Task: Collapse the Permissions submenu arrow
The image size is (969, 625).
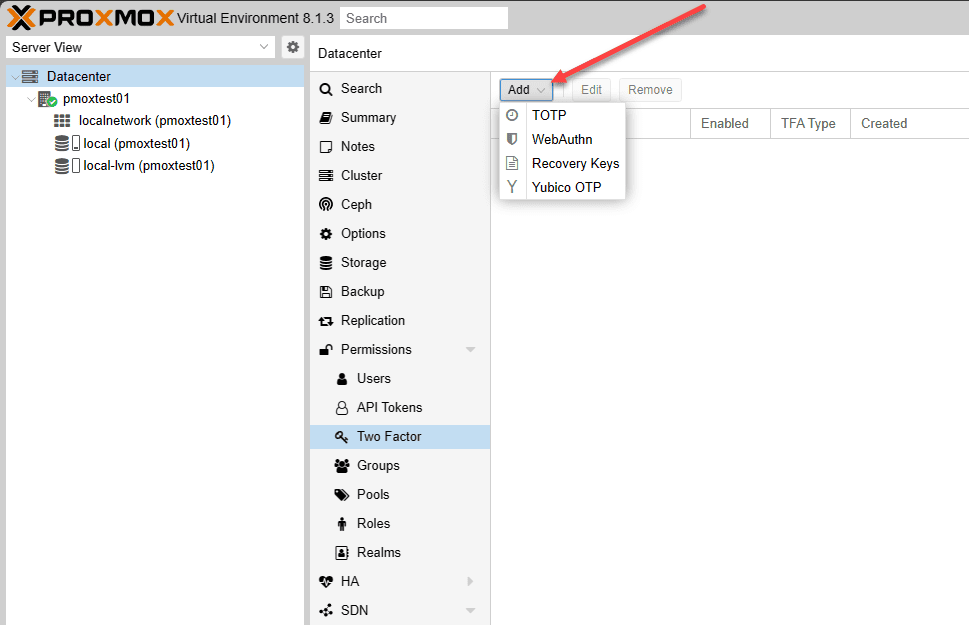Action: click(470, 350)
